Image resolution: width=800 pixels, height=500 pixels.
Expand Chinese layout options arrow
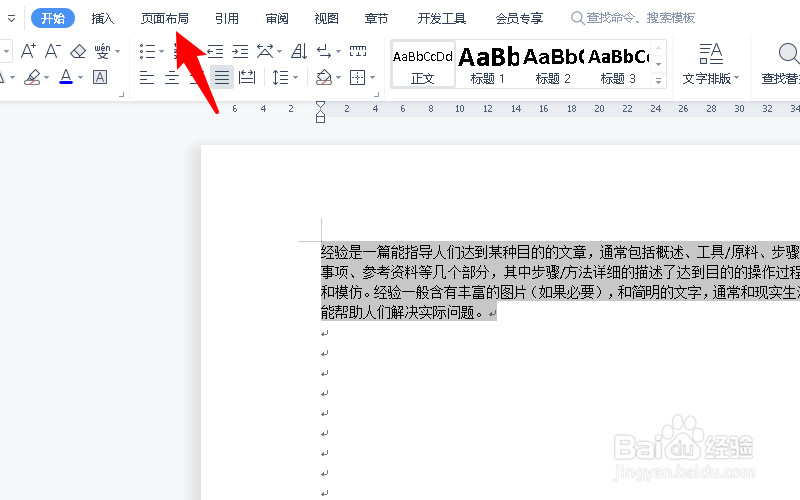(279, 51)
